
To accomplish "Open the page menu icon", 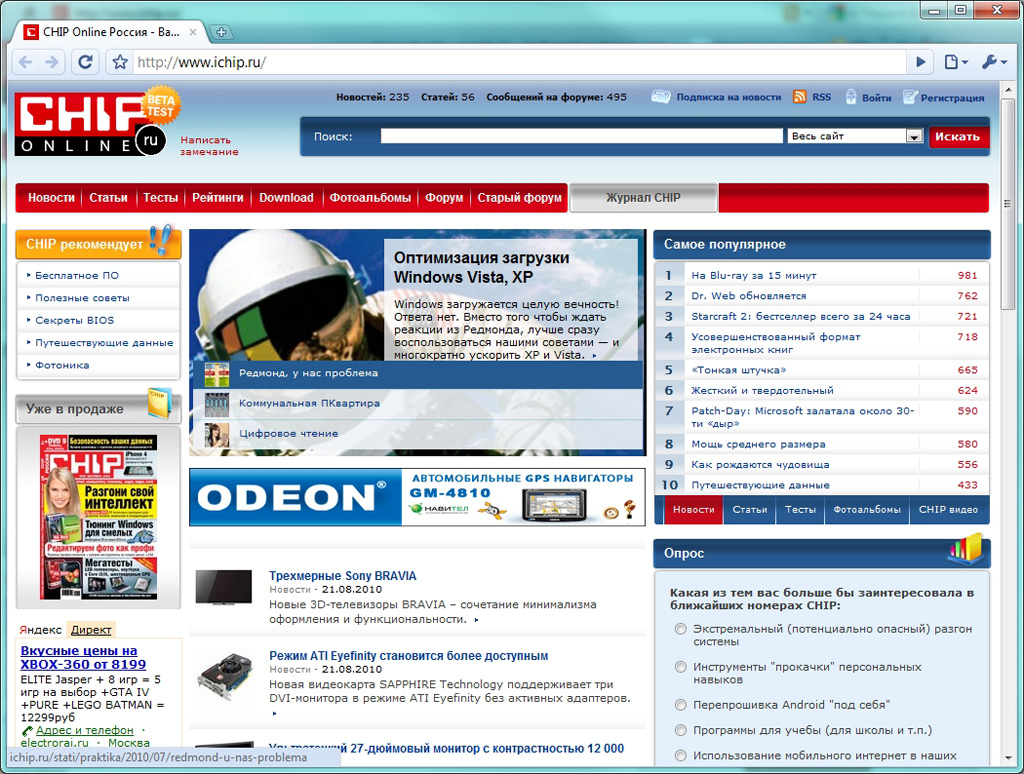I will pos(955,62).
